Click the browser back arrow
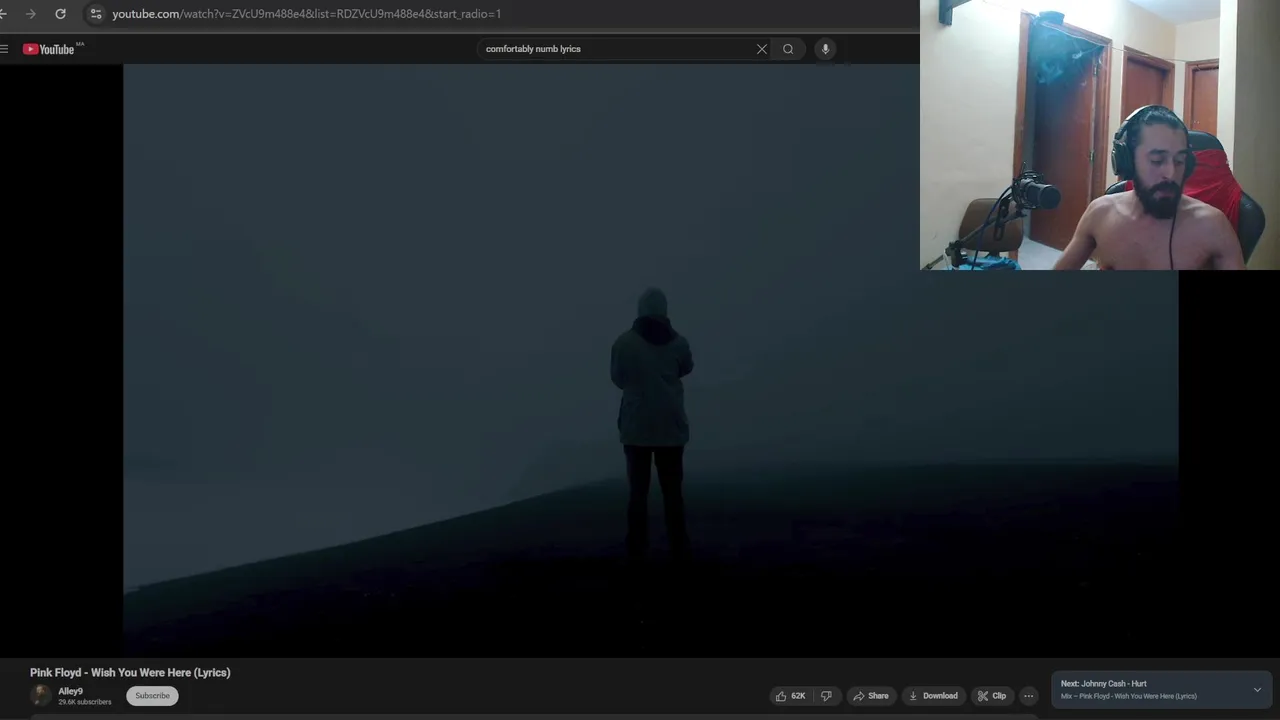Viewport: 1280px width, 720px height. tap(4, 14)
